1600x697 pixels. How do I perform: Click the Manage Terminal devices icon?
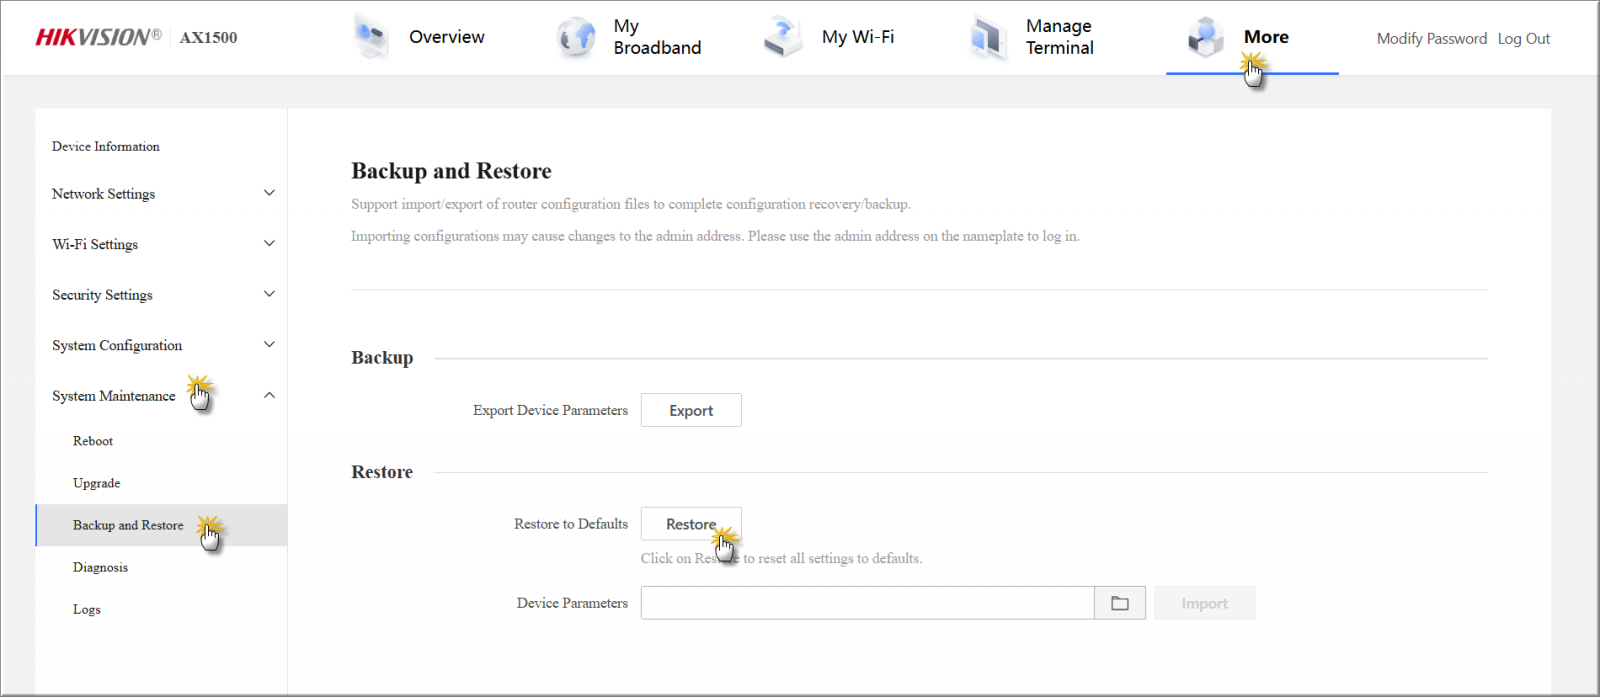tap(988, 38)
